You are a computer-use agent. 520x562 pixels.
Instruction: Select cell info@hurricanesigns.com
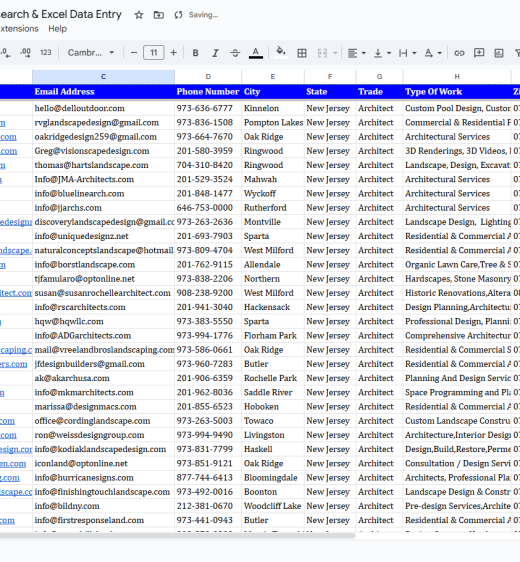click(x=103, y=478)
